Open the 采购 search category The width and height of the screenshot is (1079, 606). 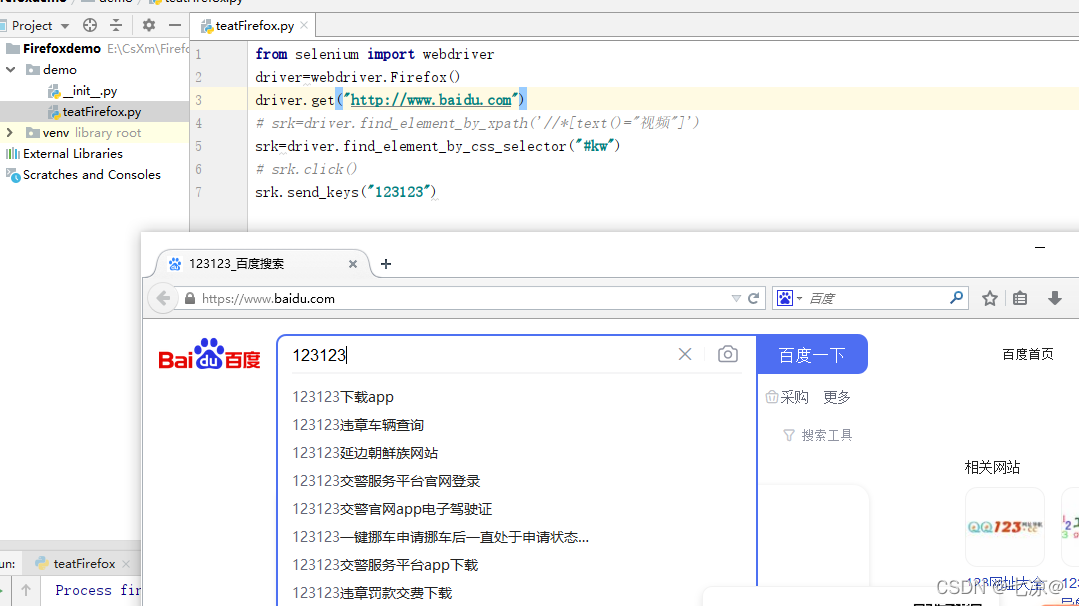coord(787,397)
